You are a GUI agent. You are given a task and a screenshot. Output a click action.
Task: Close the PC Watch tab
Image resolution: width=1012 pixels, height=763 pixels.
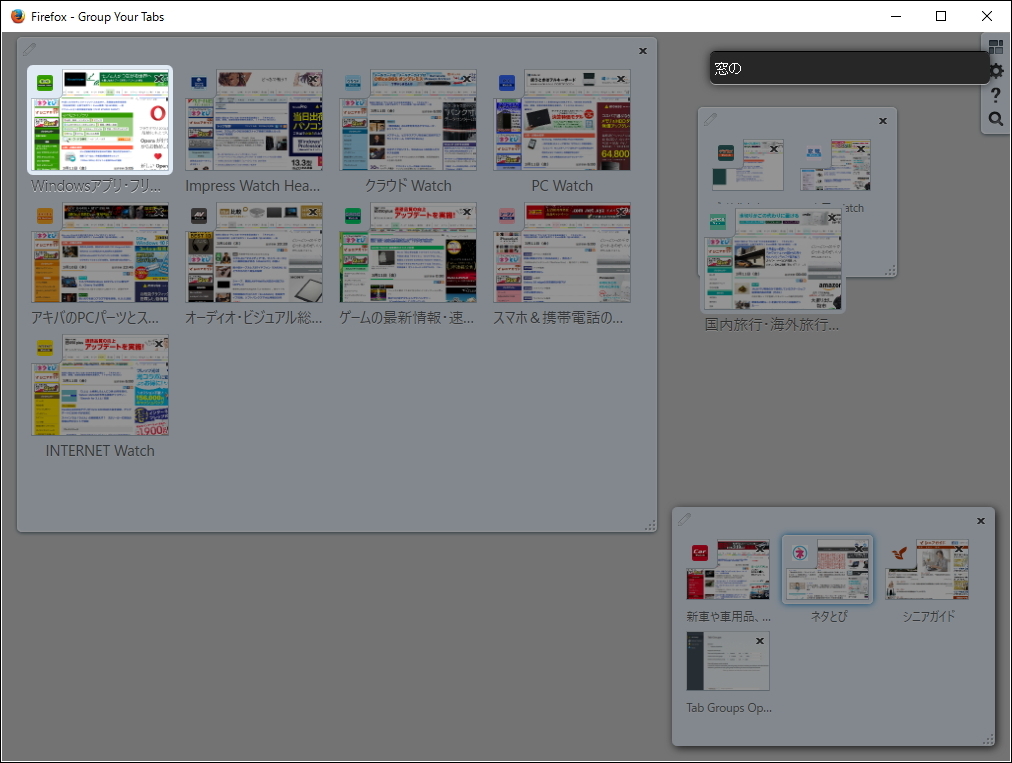point(621,79)
